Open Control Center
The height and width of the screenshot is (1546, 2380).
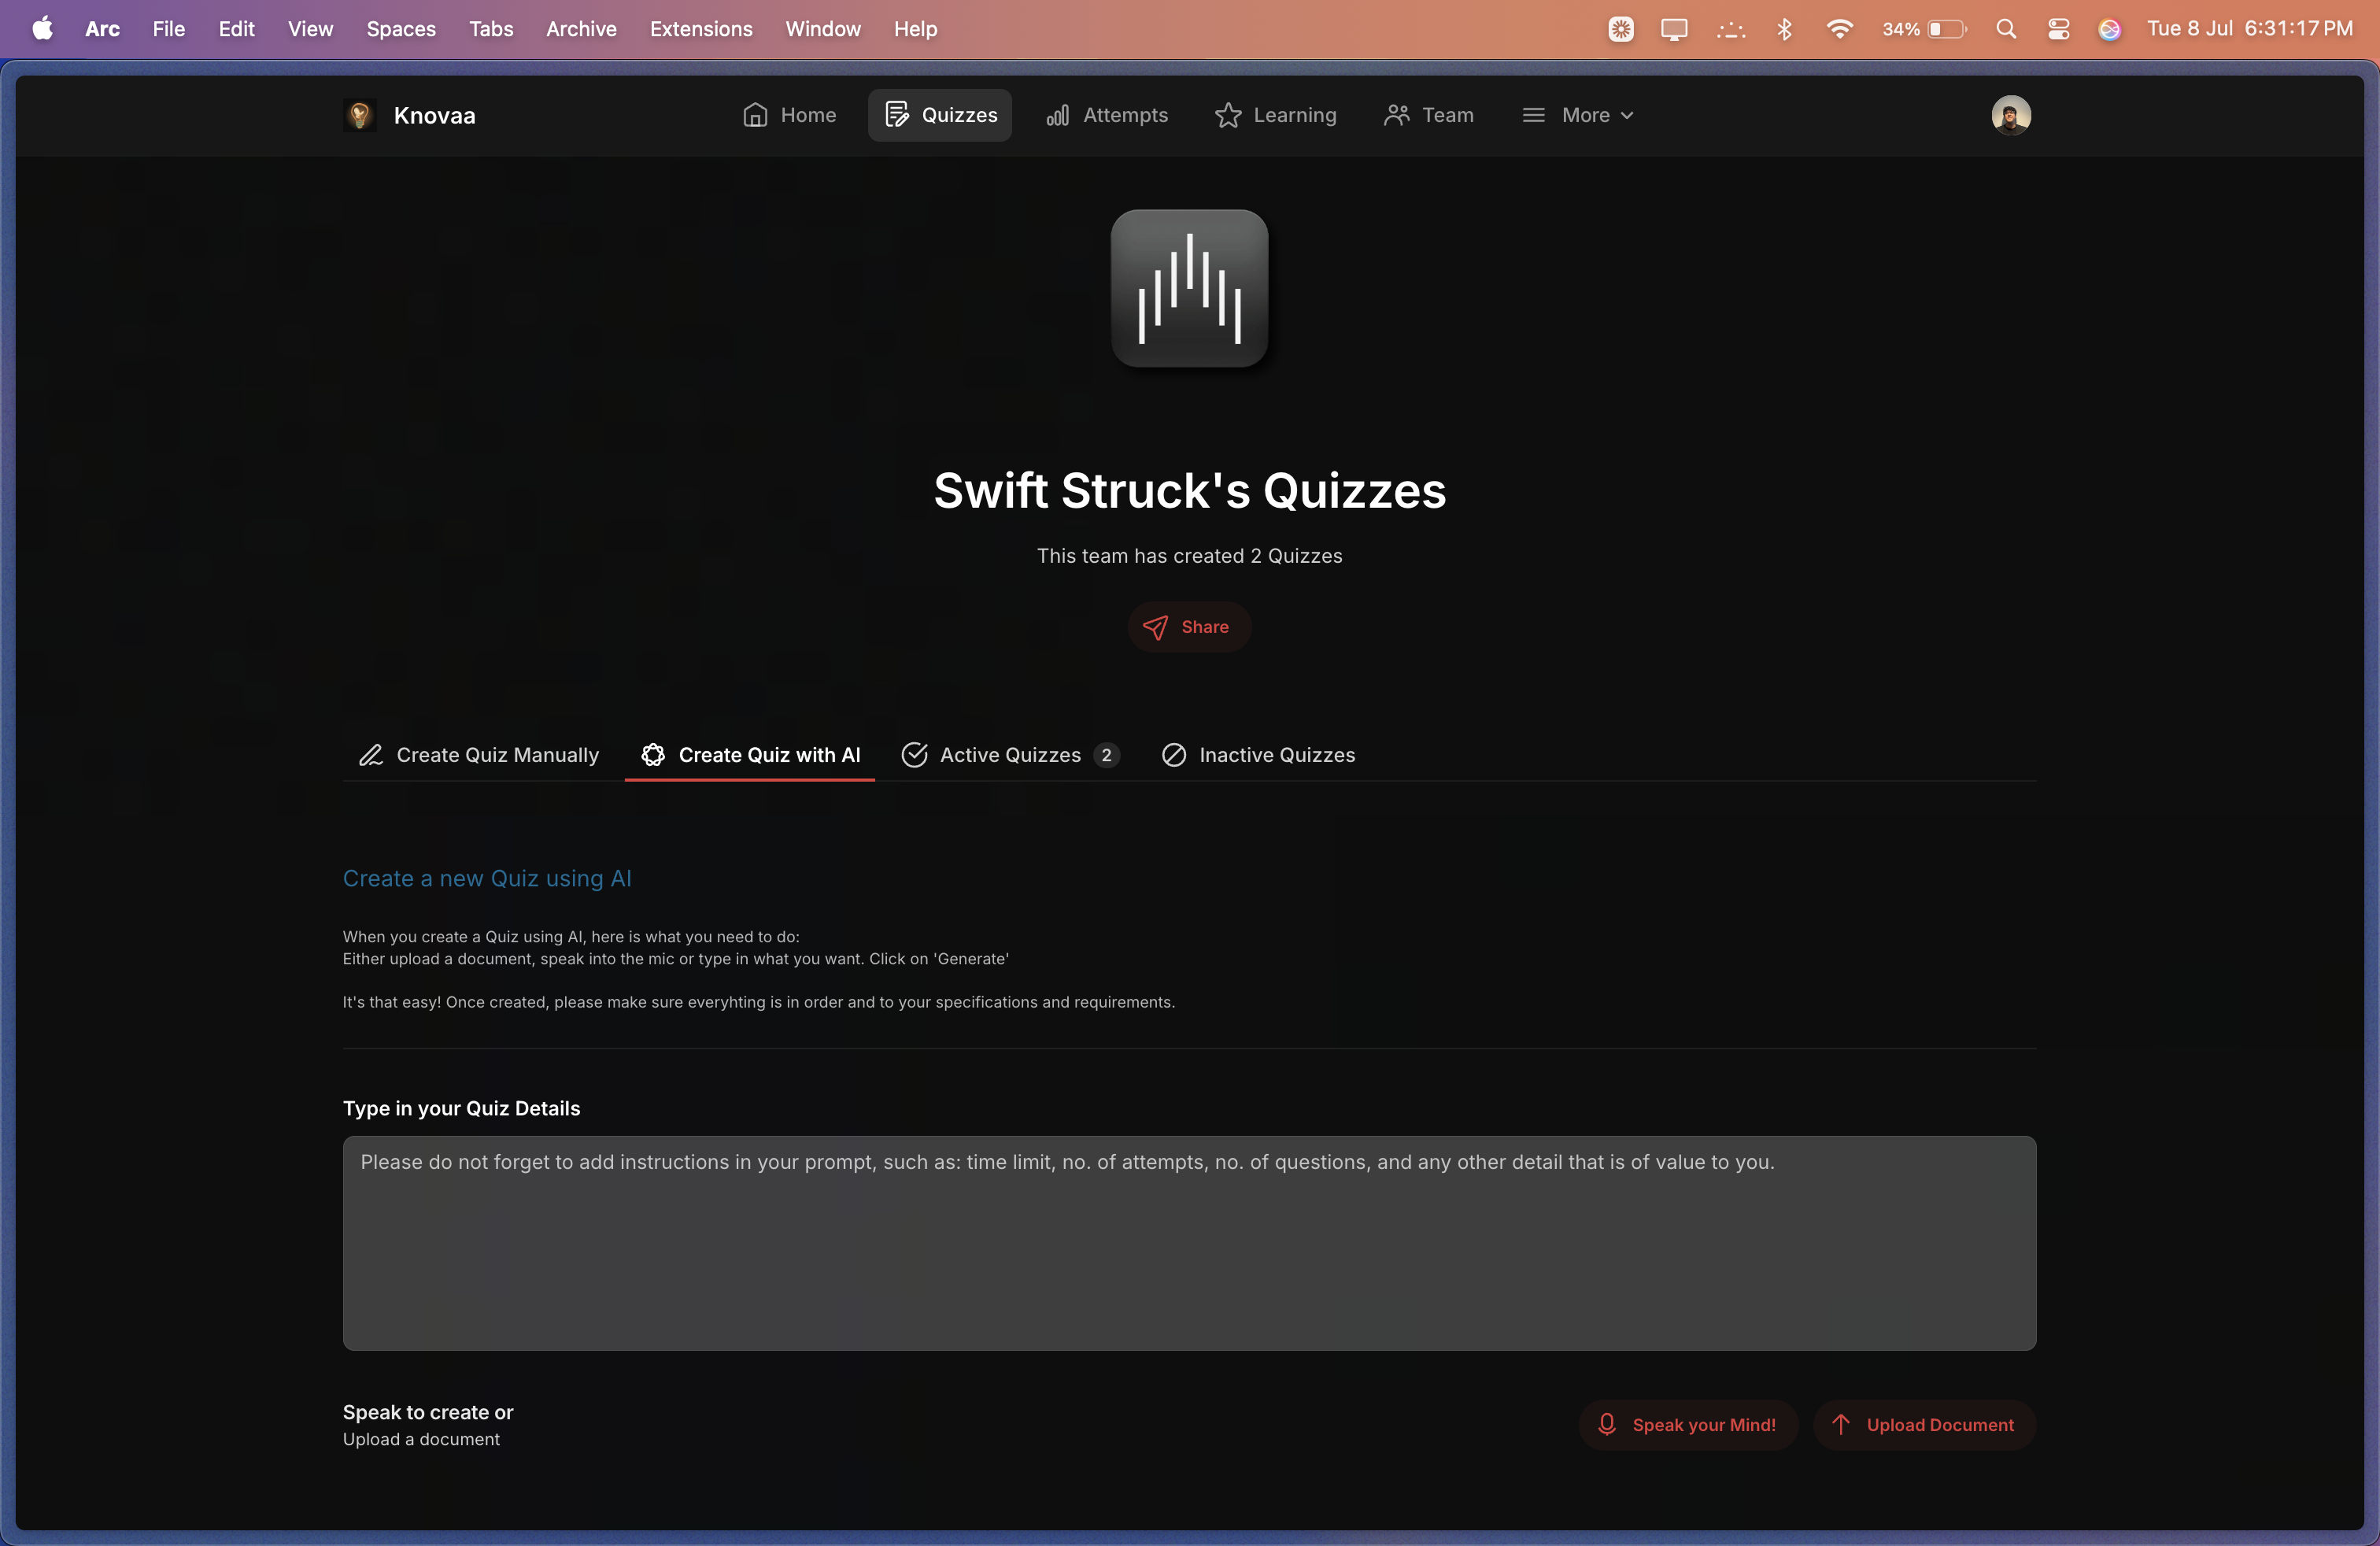2058,29
